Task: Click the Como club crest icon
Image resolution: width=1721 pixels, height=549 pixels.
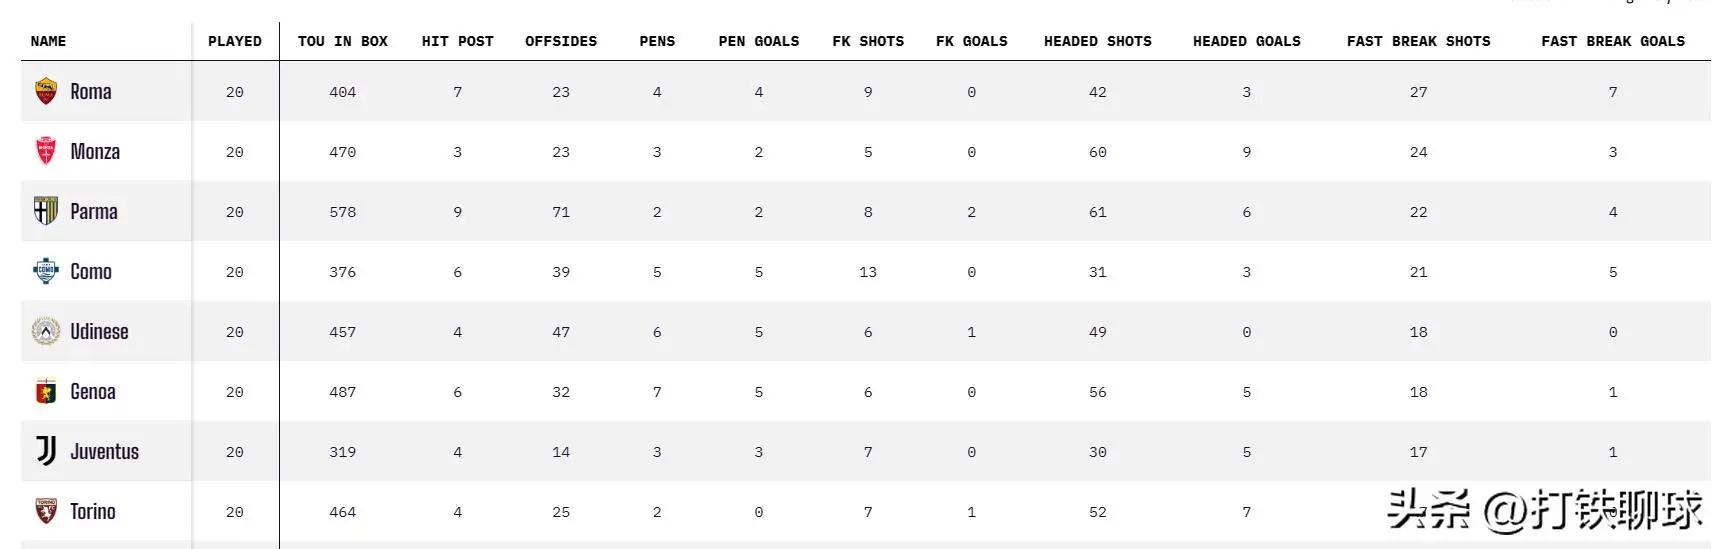Action: pyautogui.click(x=46, y=272)
